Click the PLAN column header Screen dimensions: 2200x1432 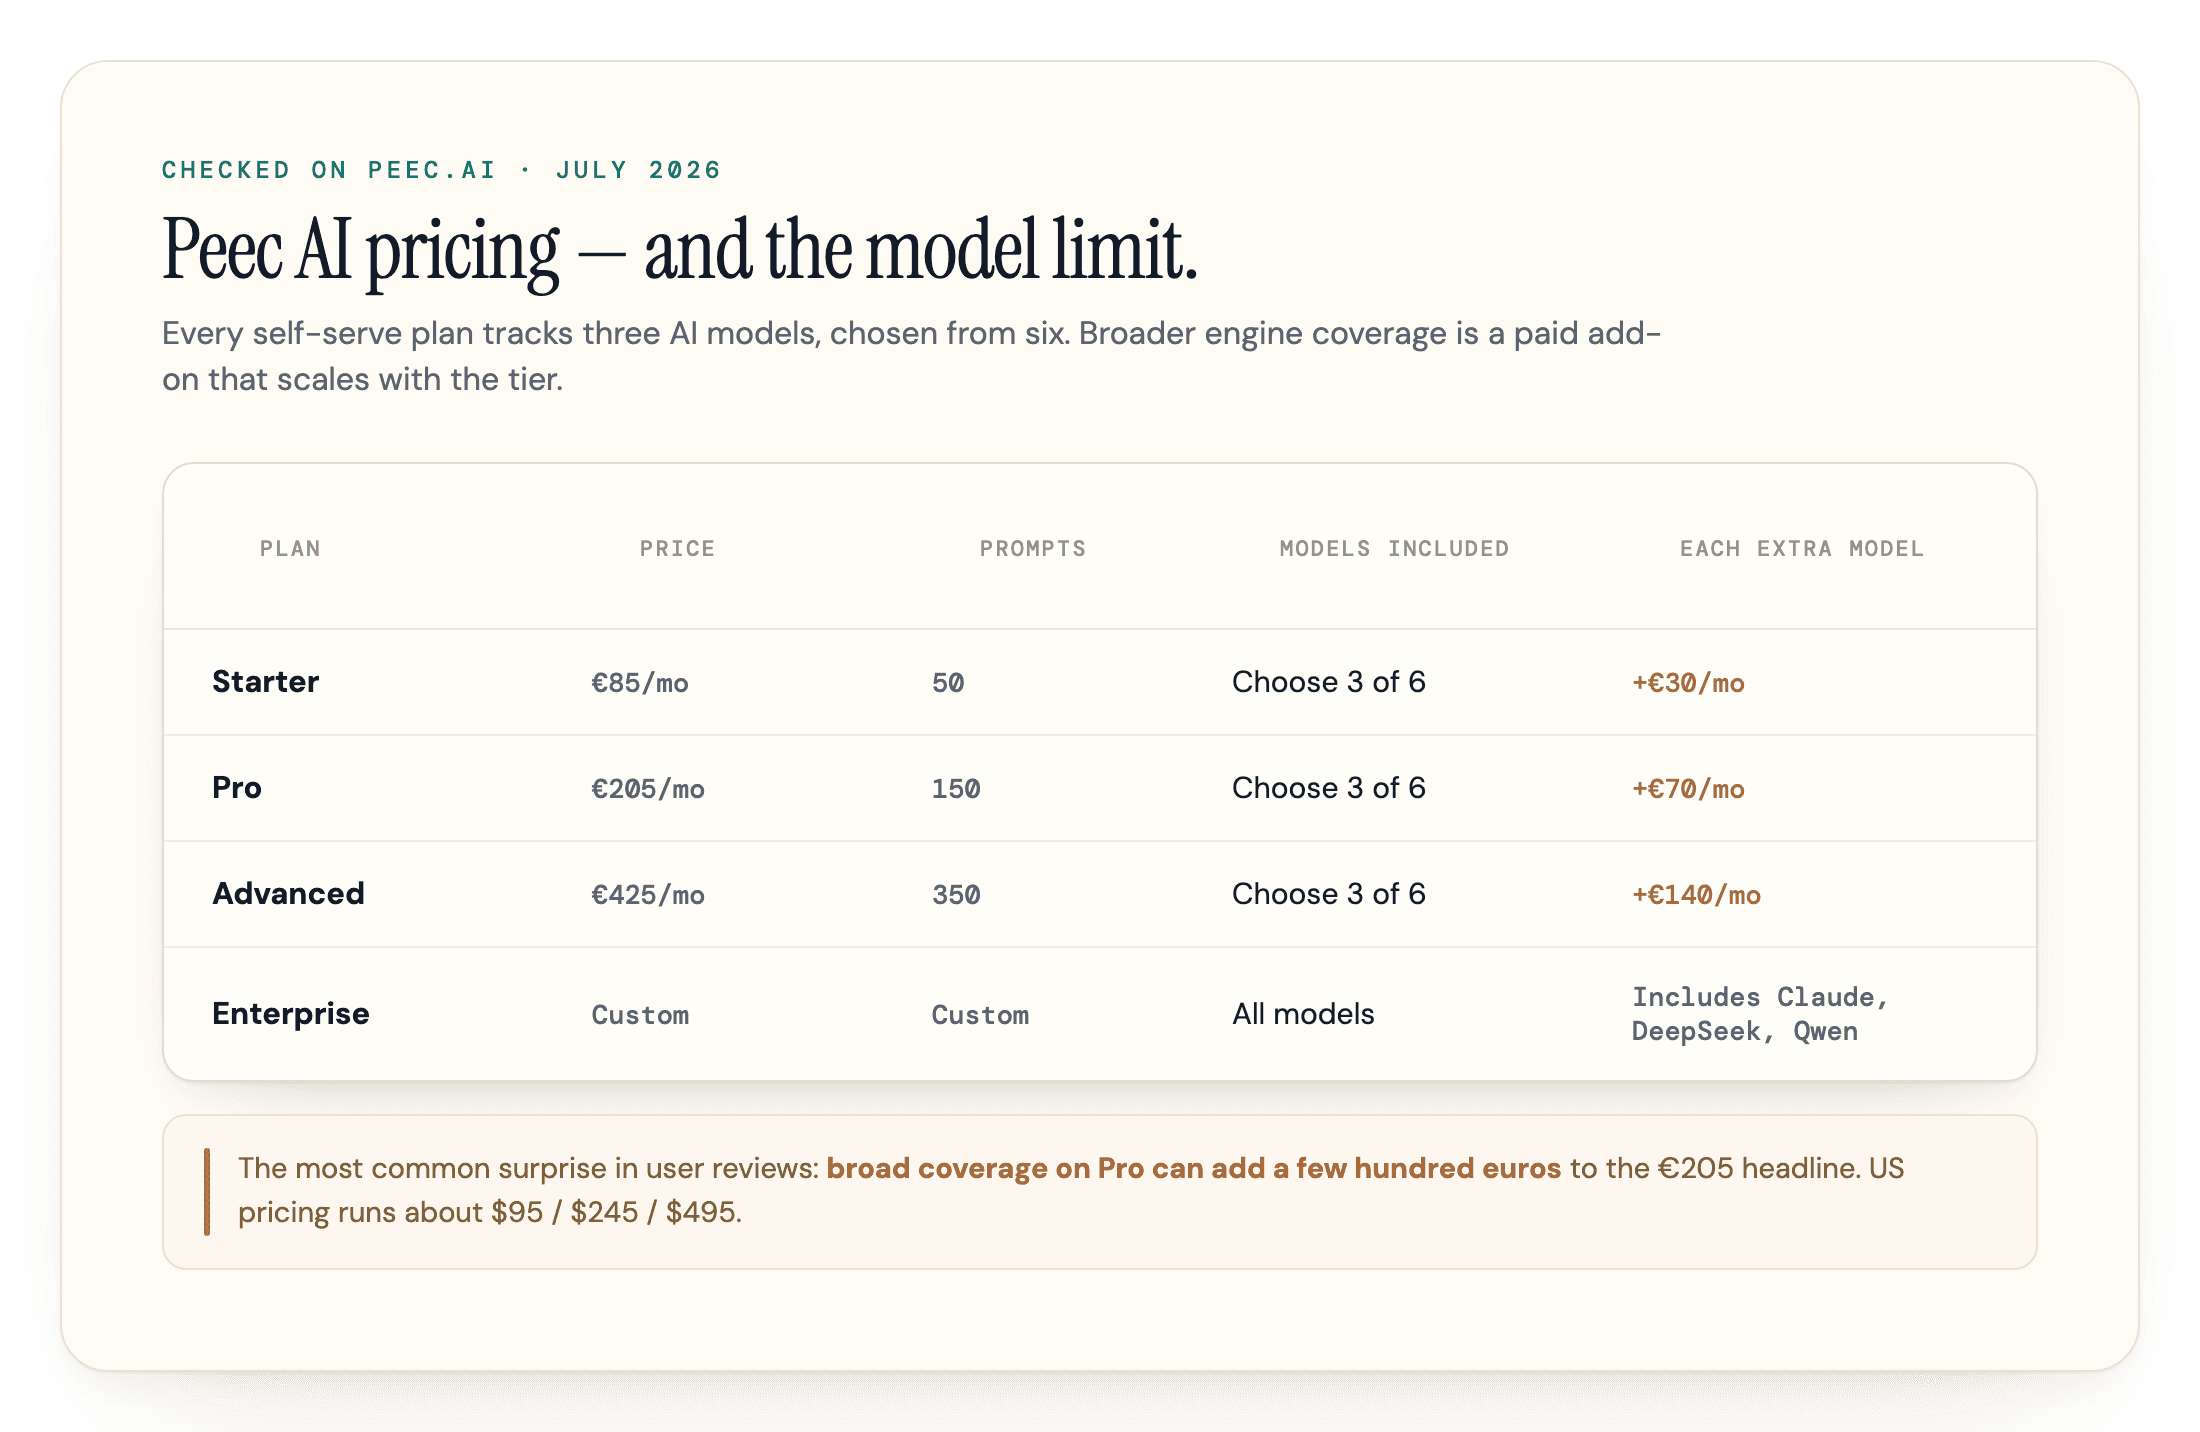pyautogui.click(x=290, y=548)
